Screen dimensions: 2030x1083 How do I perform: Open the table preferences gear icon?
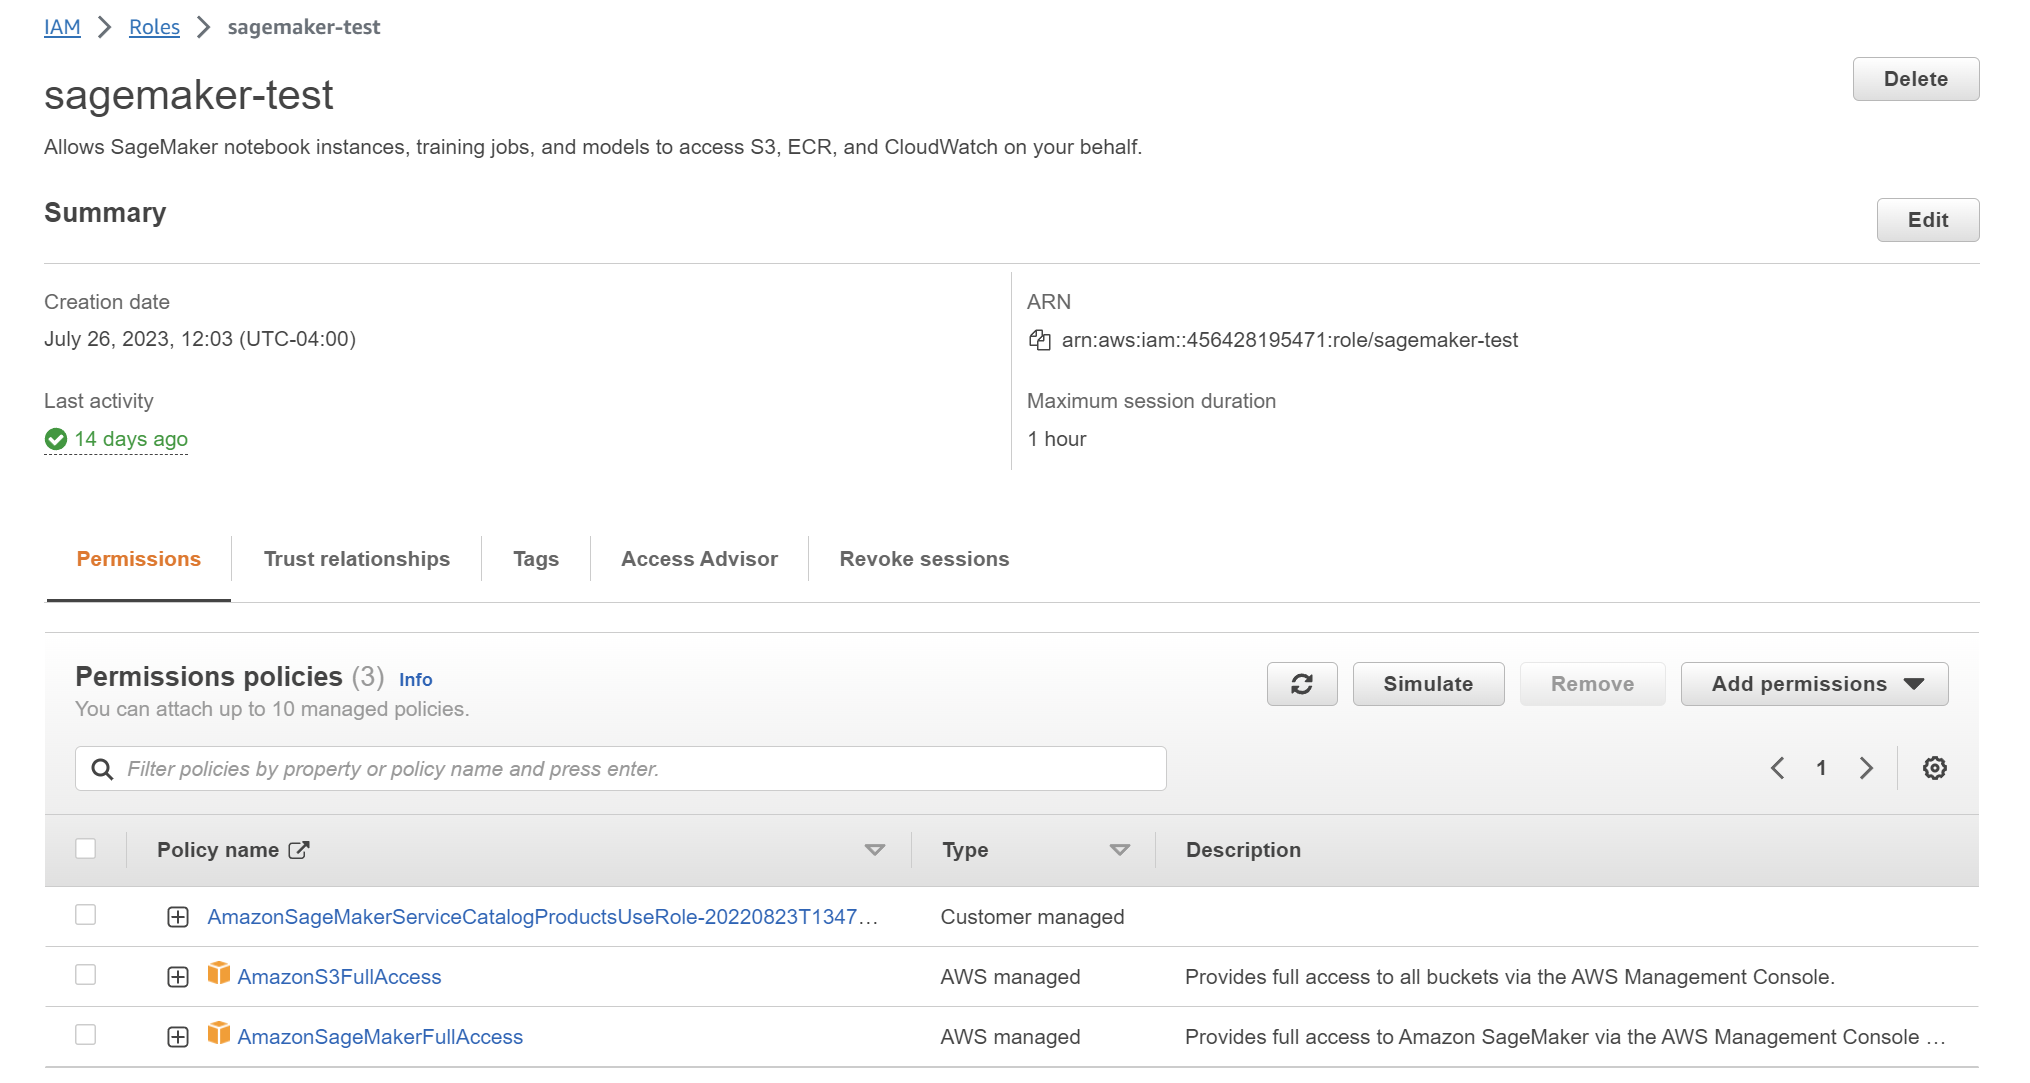pos(1934,768)
